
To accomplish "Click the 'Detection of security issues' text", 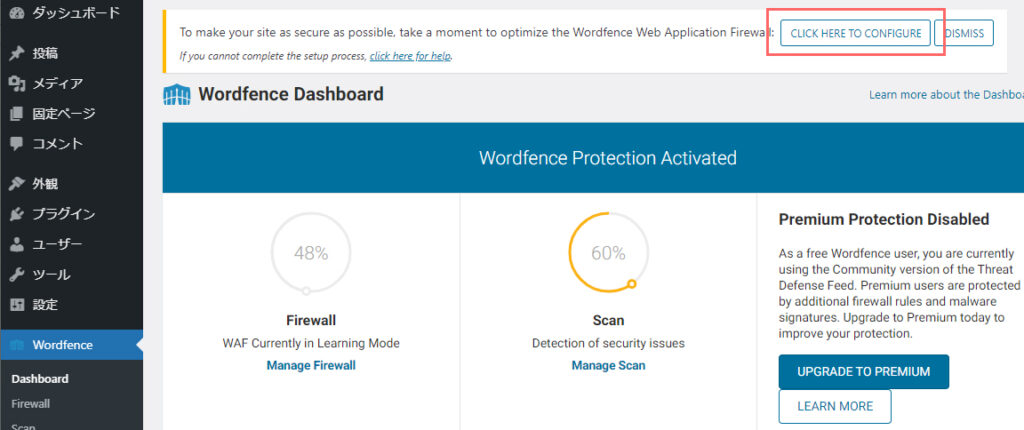I will click(608, 343).
